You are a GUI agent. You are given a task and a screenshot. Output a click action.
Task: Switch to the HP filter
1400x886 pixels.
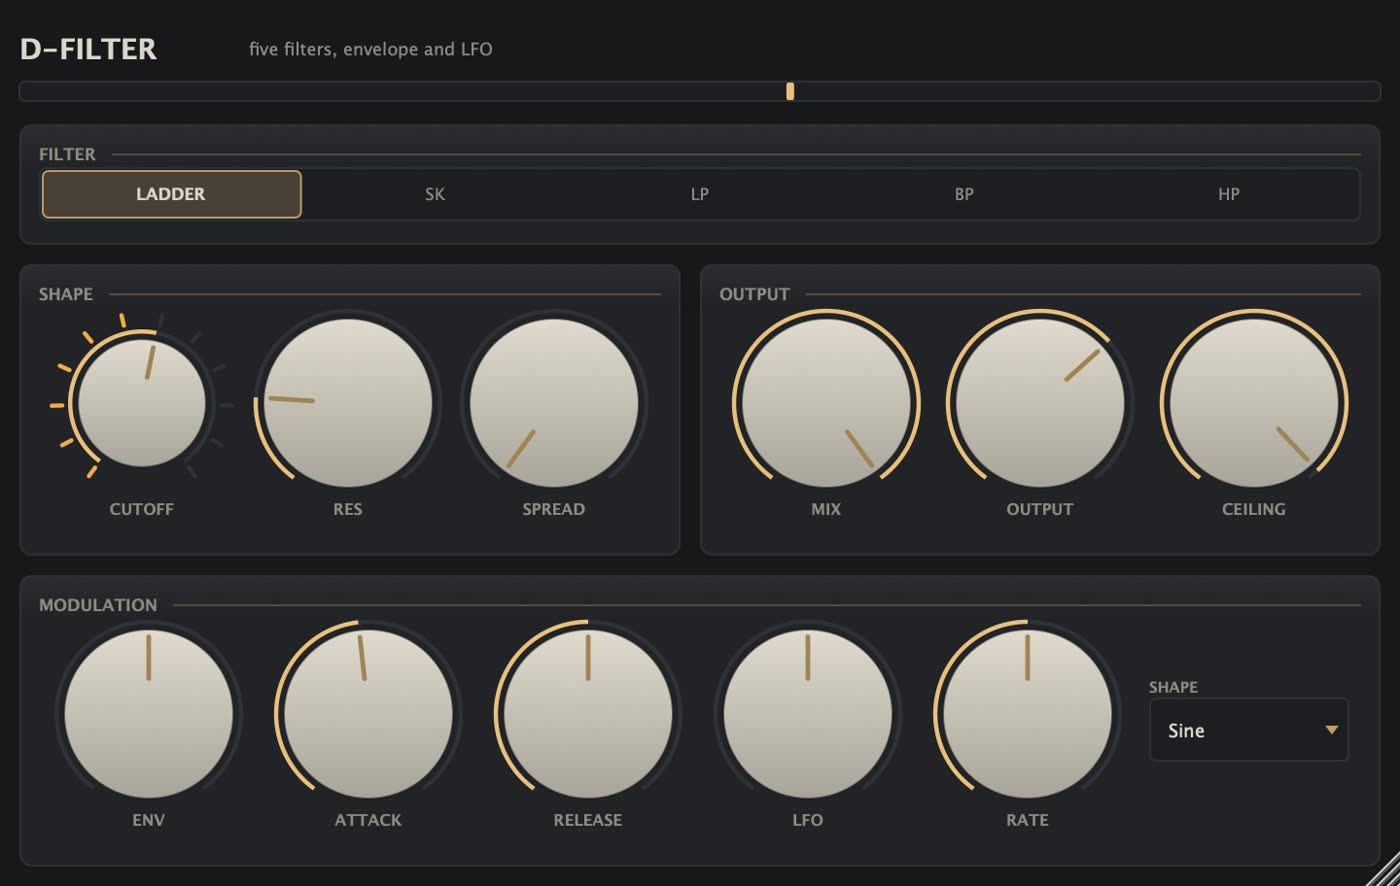point(1229,194)
